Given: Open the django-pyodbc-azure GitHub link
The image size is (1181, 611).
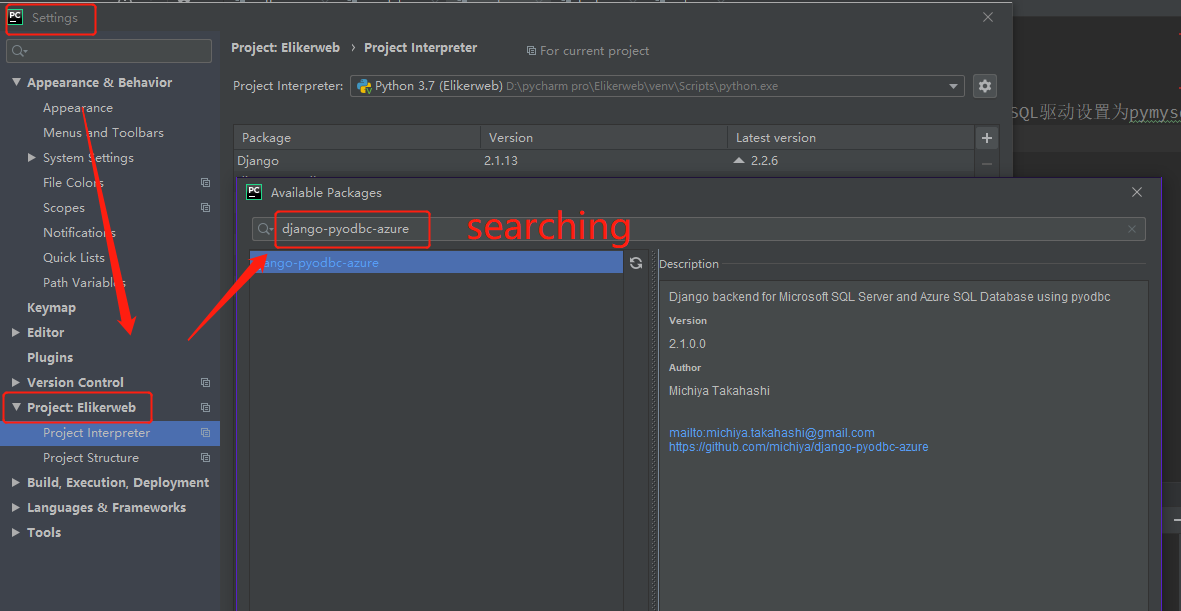Looking at the screenshot, I should pos(798,447).
